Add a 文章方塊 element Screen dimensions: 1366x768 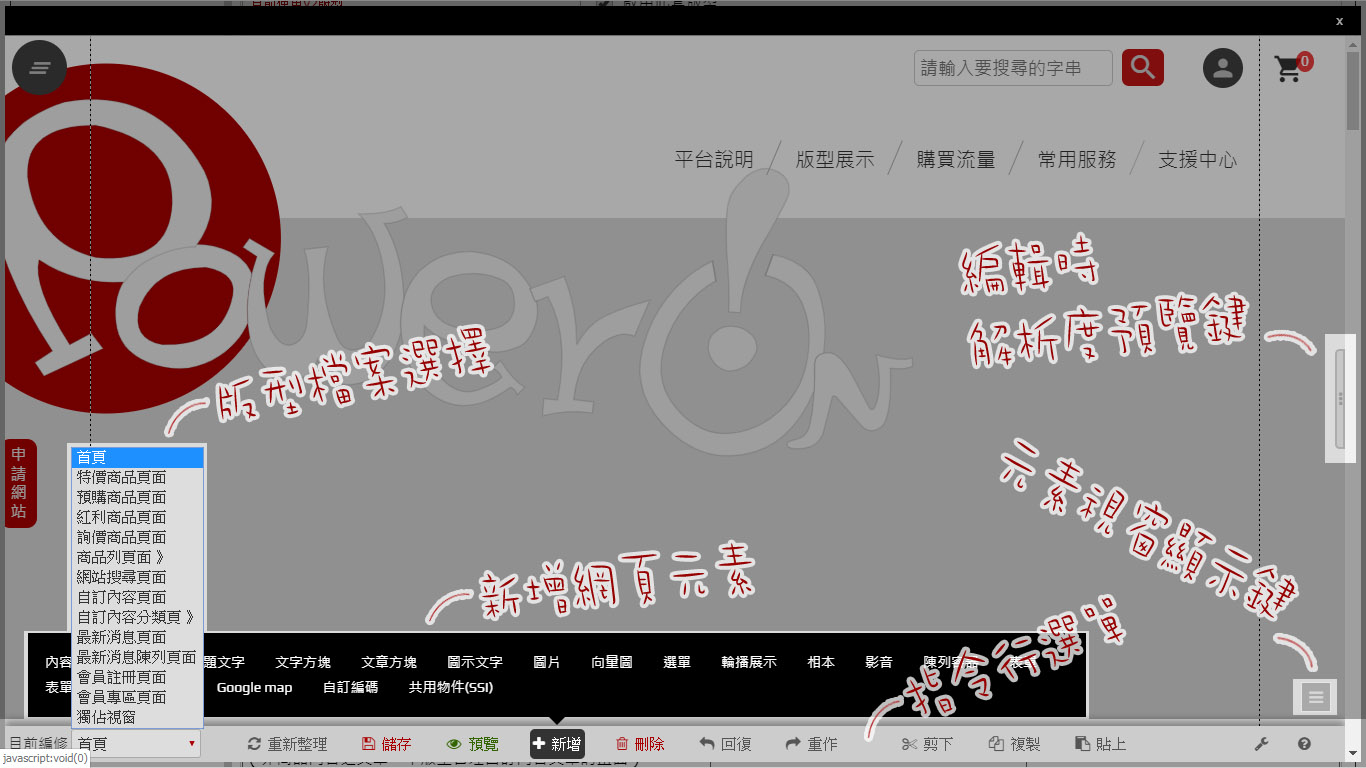tap(389, 662)
